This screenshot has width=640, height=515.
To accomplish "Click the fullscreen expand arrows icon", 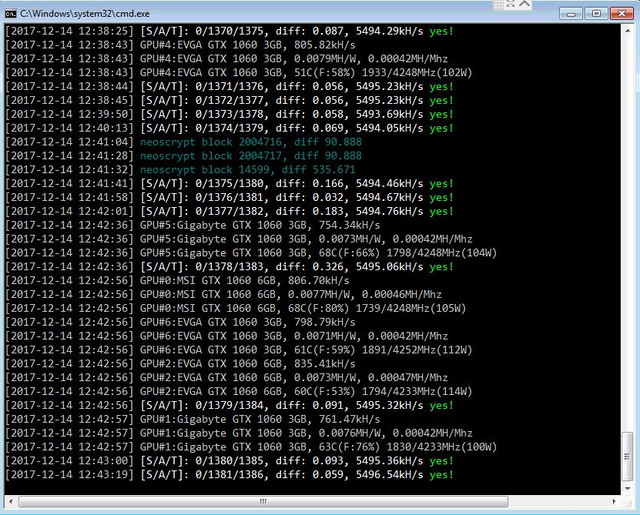I will tap(511, 4).
